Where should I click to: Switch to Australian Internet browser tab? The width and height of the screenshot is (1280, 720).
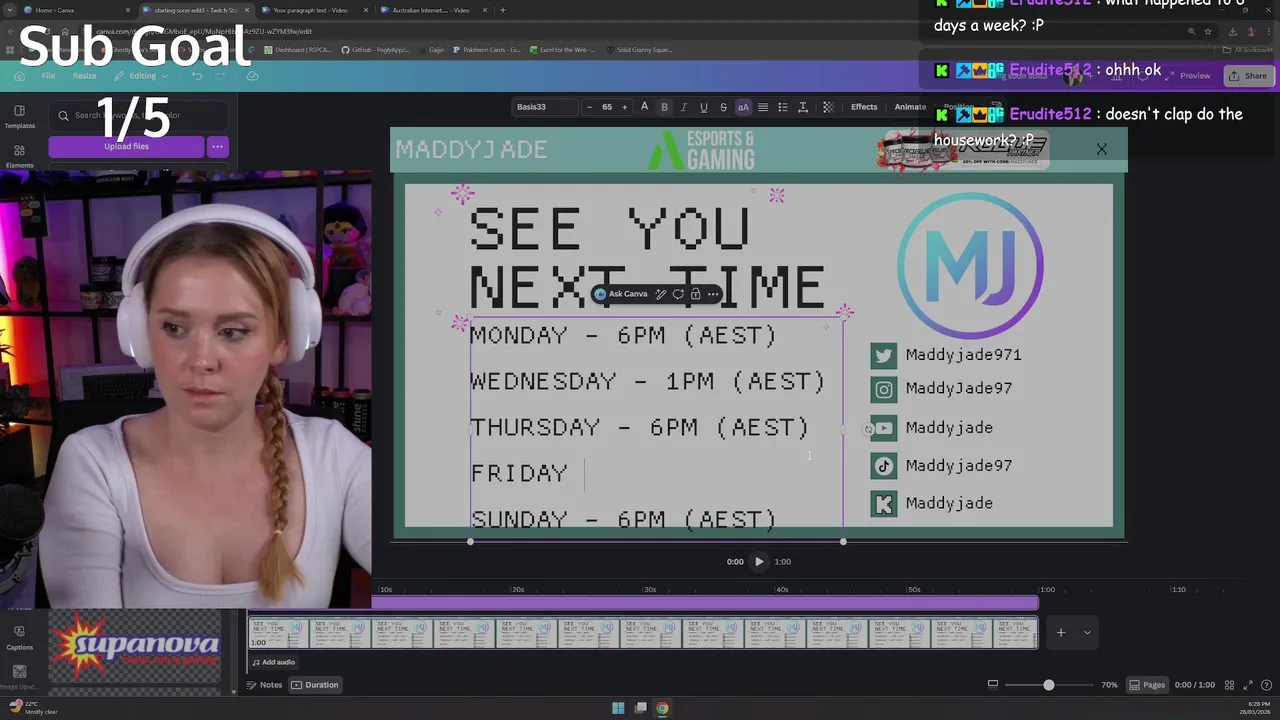pos(433,10)
